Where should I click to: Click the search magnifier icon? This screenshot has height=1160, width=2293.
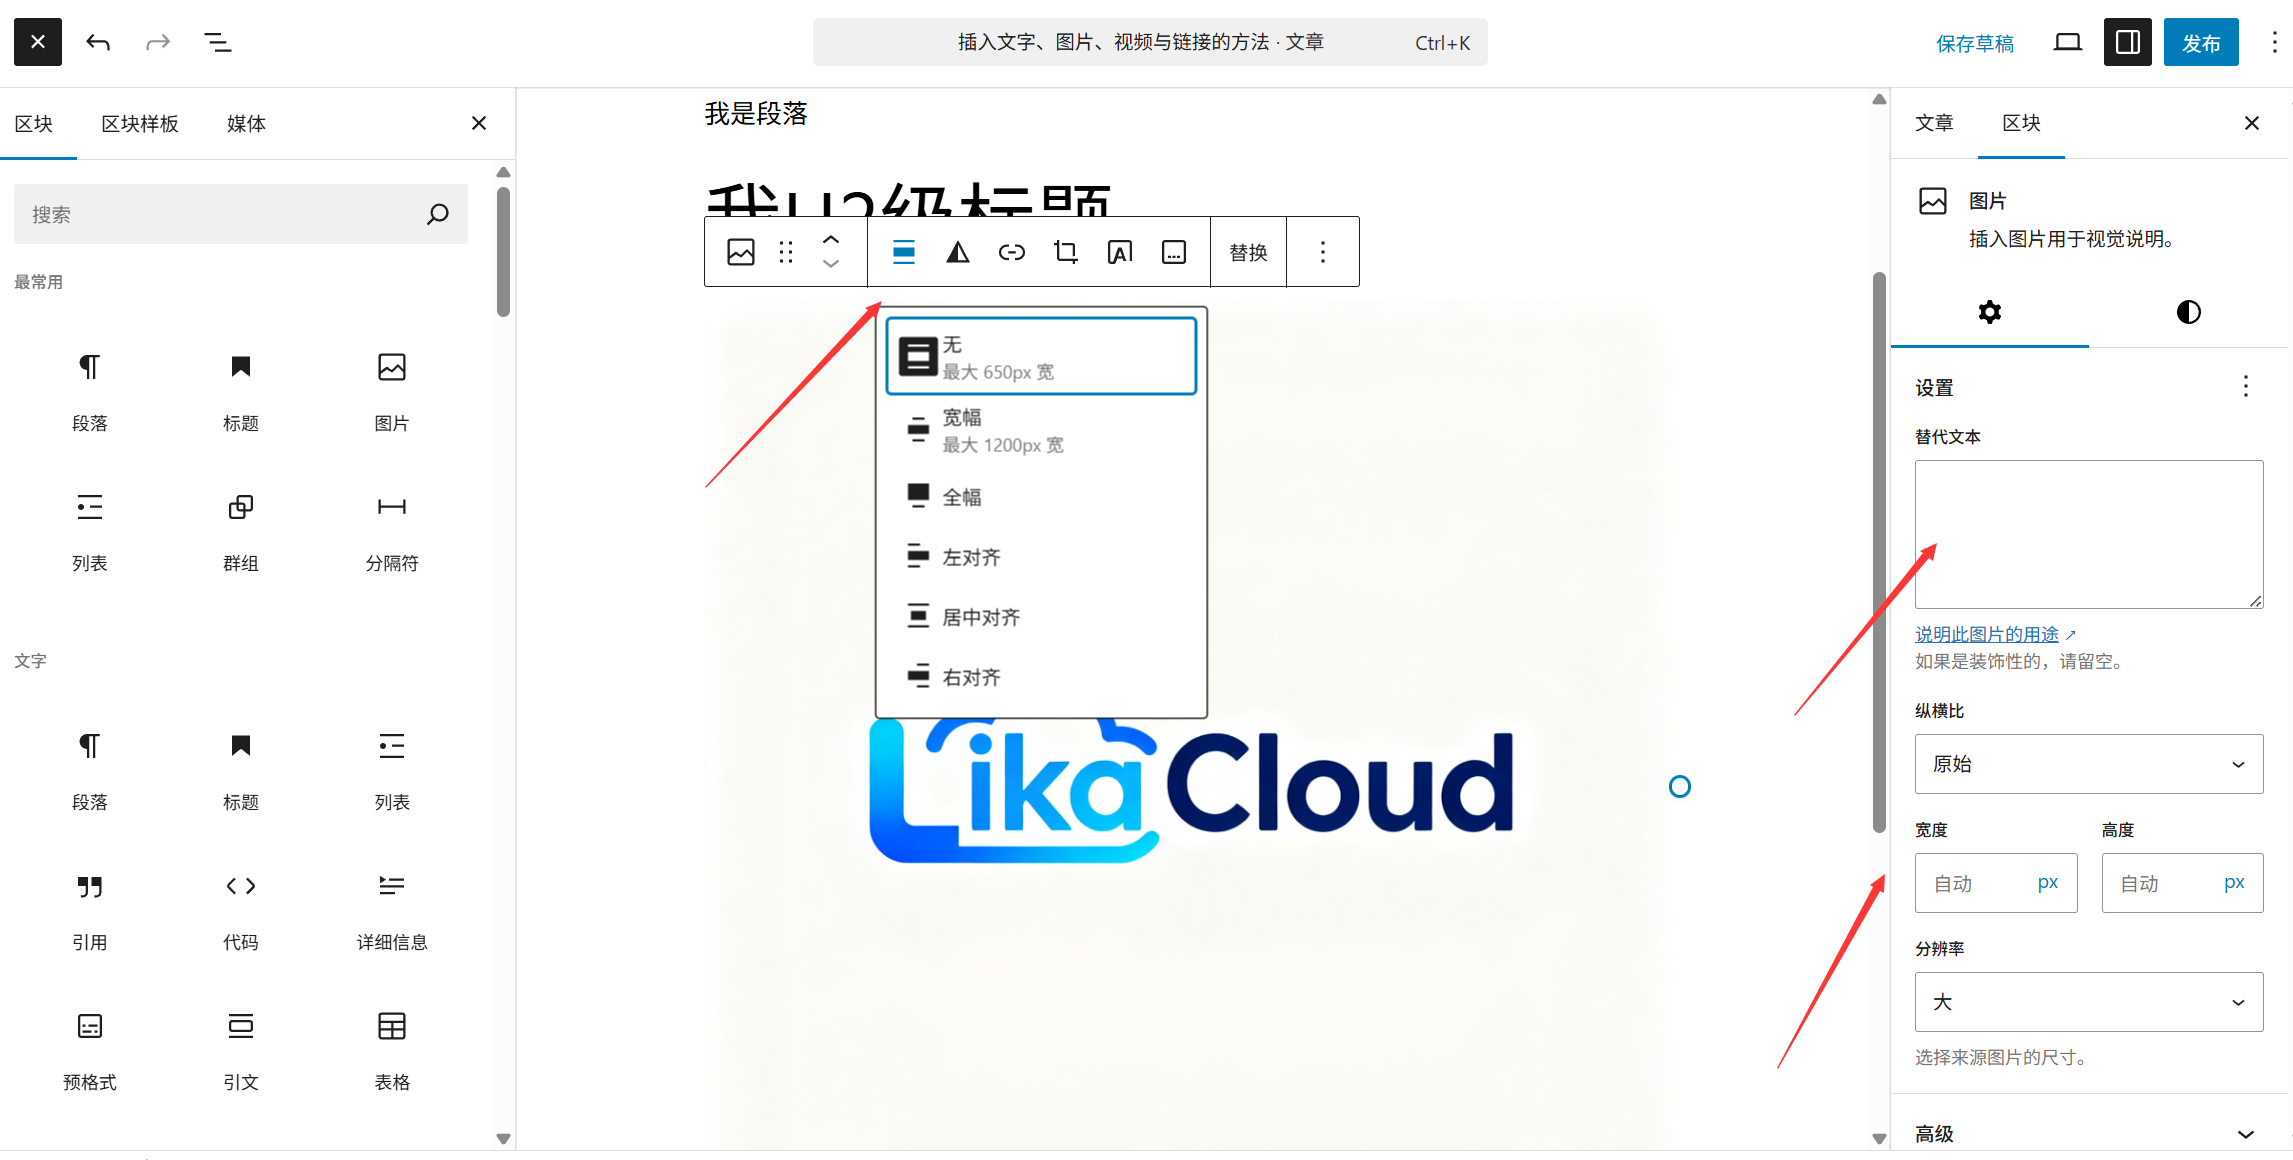point(438,214)
